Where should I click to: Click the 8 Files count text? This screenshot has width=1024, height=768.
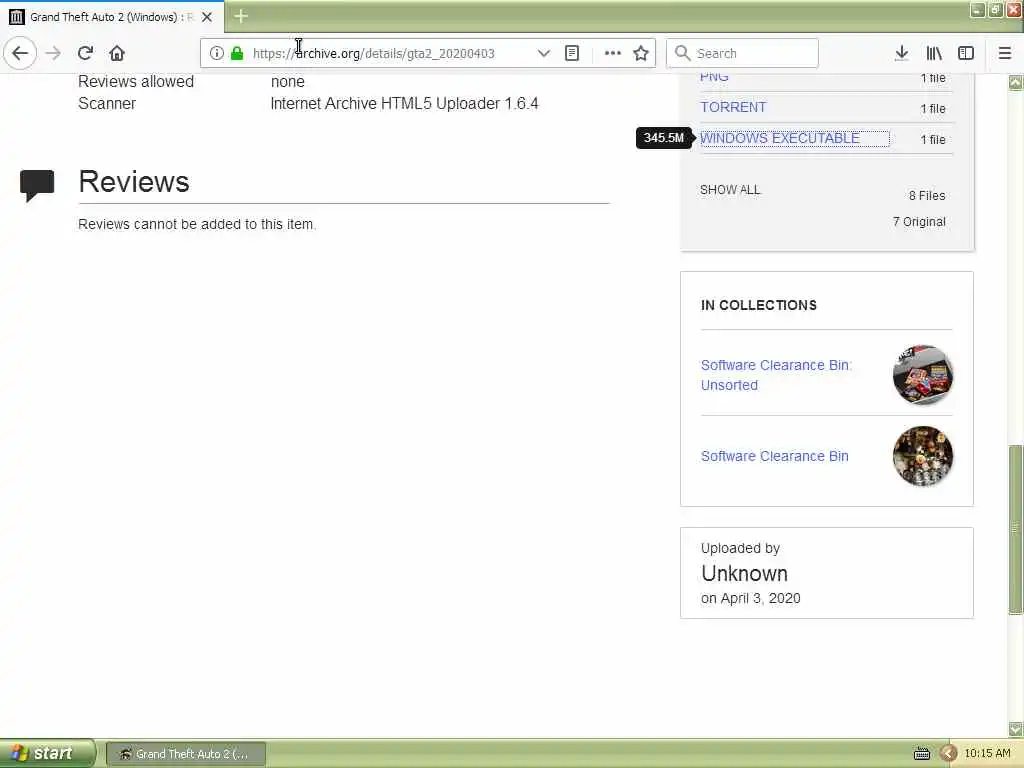pyautogui.click(x=927, y=195)
